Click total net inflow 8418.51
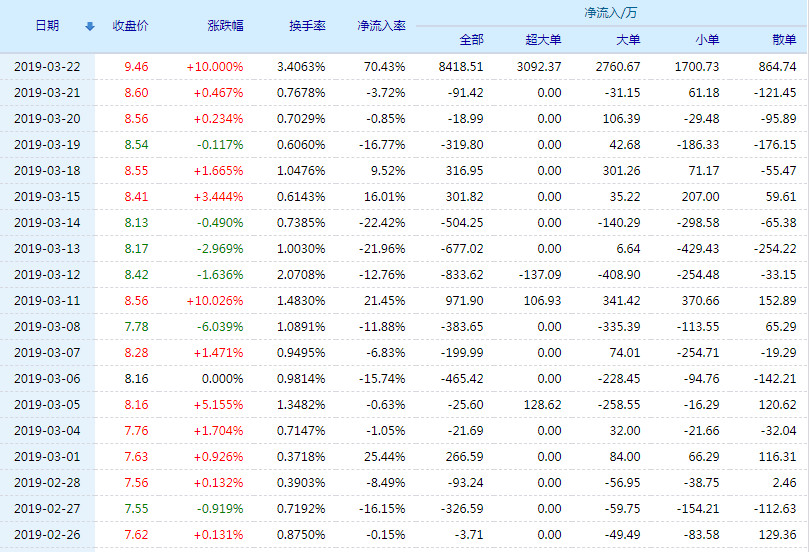The width and height of the screenshot is (812, 552). (x=461, y=67)
